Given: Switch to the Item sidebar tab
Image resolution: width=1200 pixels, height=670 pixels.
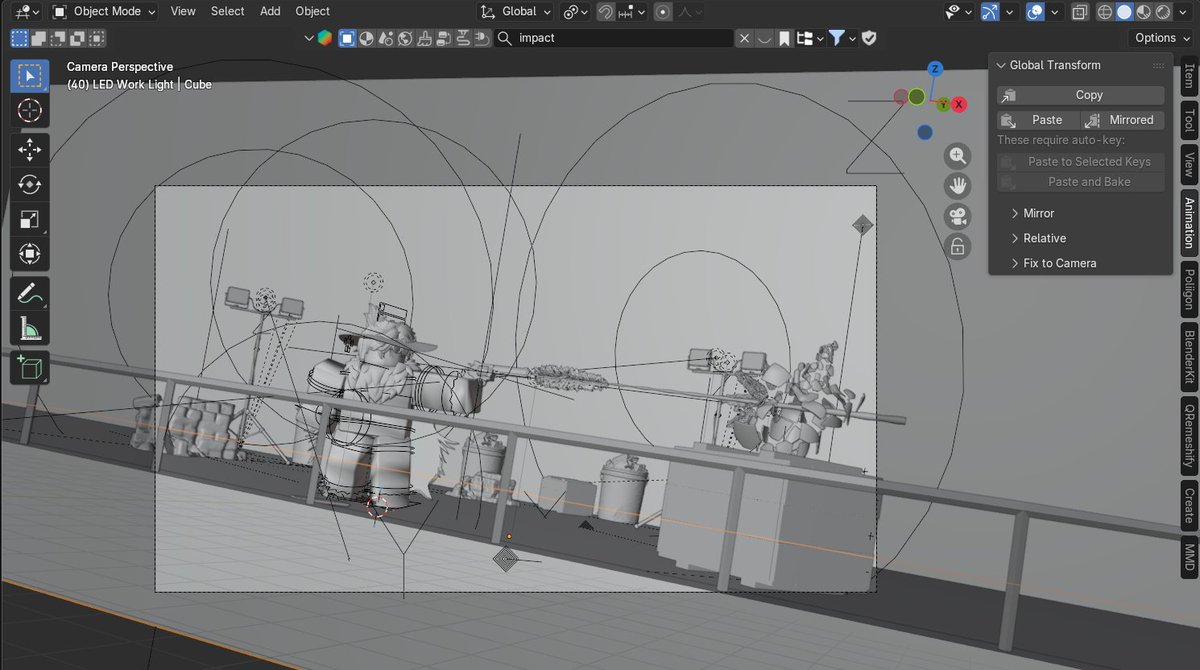Looking at the screenshot, I should 1189,75.
